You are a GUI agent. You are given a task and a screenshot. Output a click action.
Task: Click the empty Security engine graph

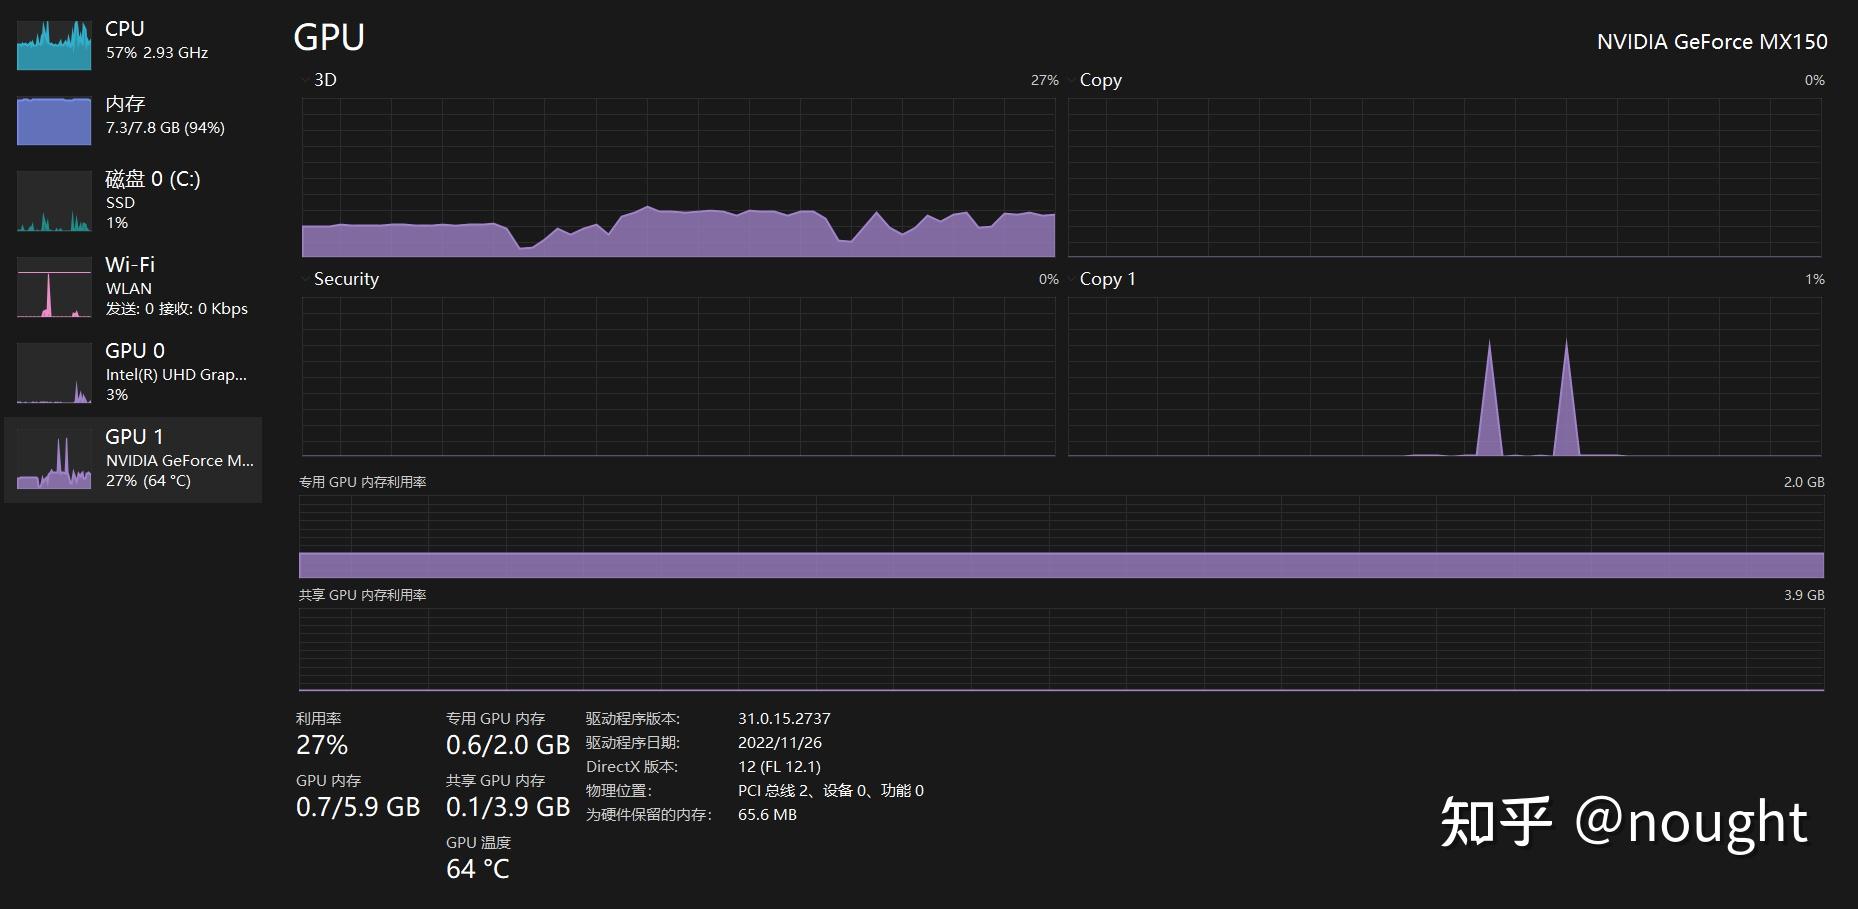click(x=678, y=377)
